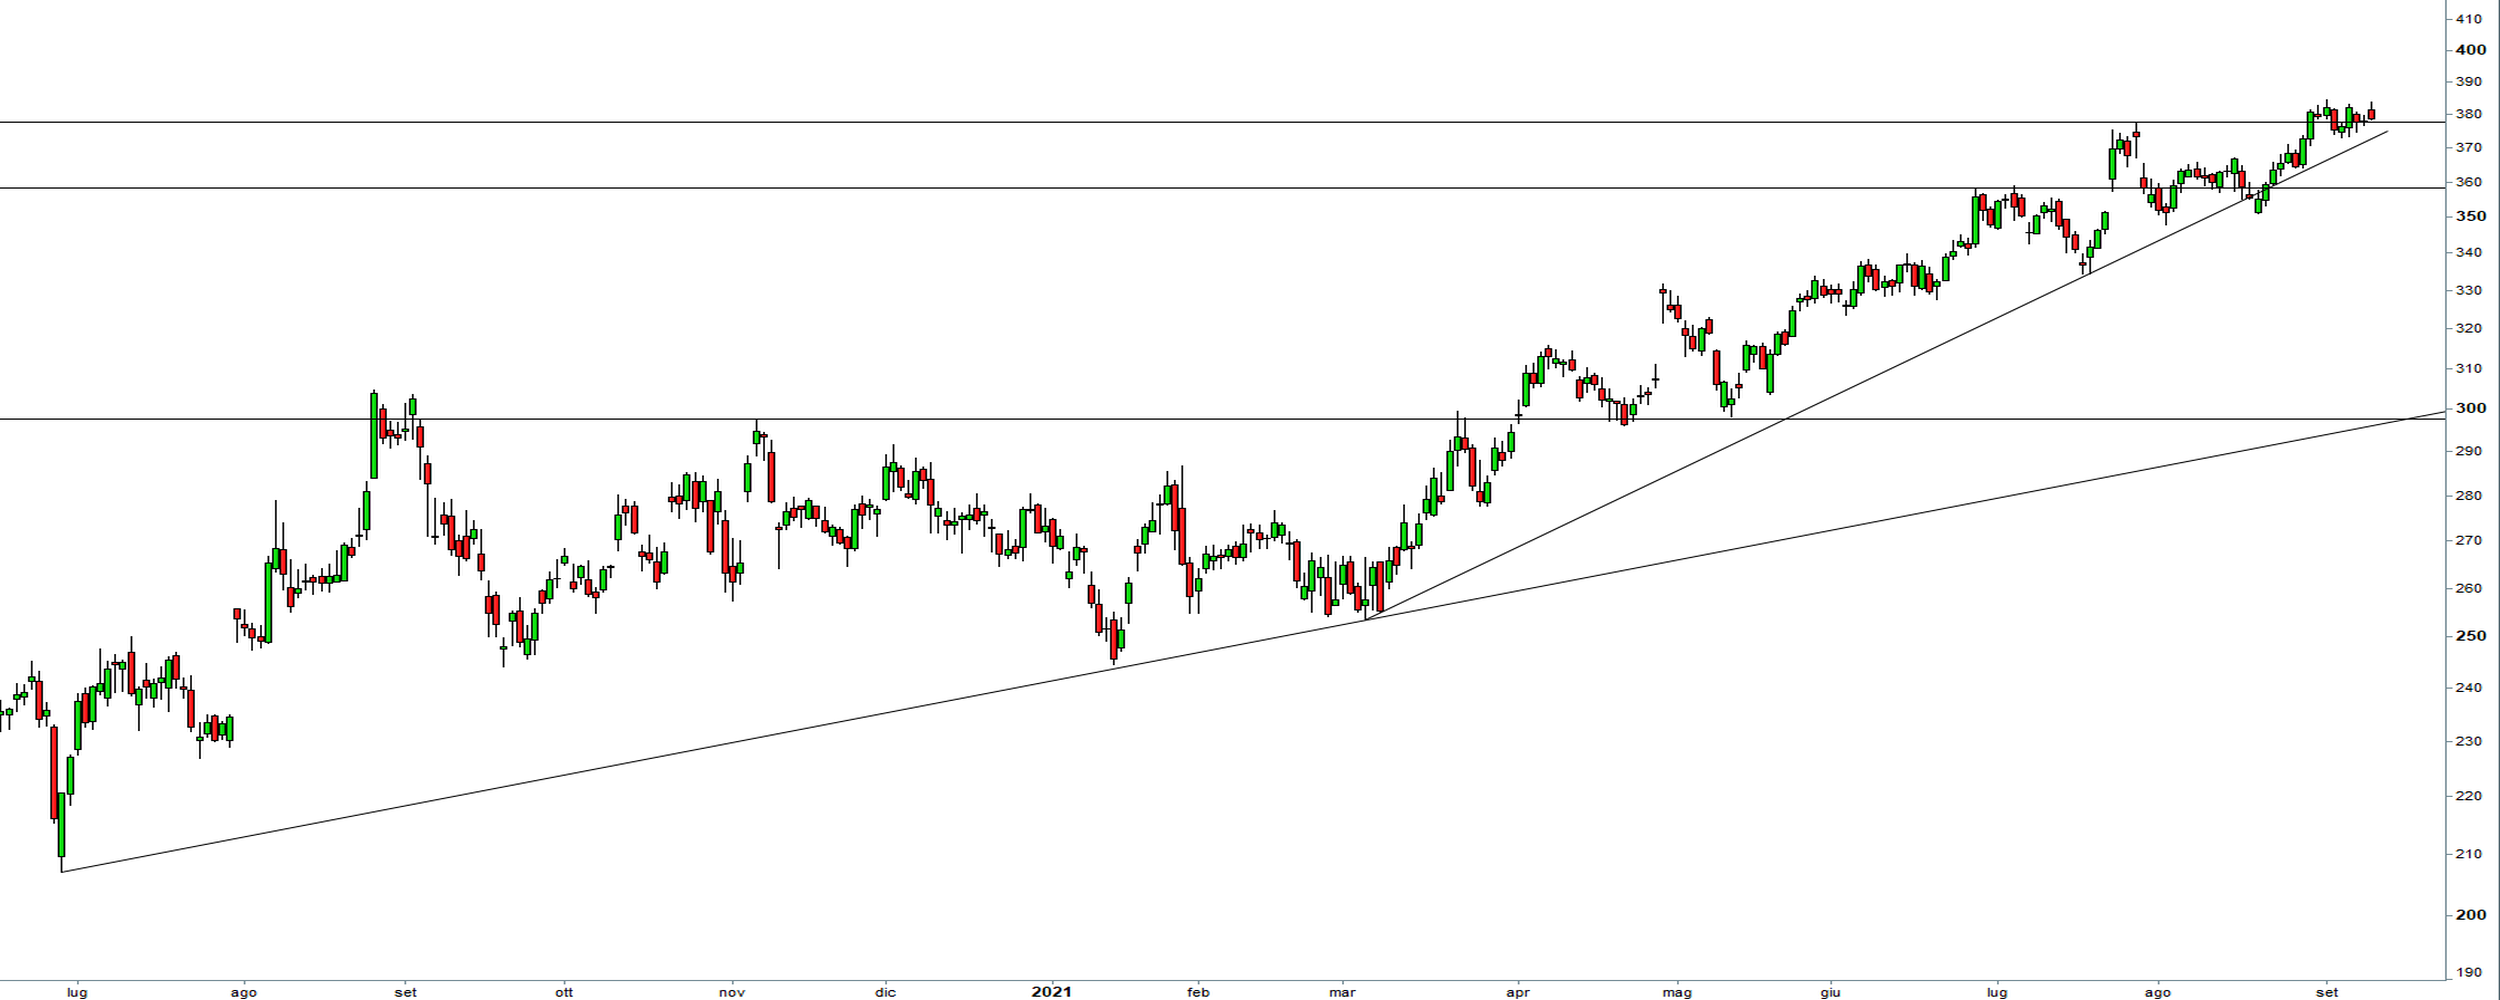Click the 410 label atop price axis
The height and width of the screenshot is (1000, 2500).
2470,18
